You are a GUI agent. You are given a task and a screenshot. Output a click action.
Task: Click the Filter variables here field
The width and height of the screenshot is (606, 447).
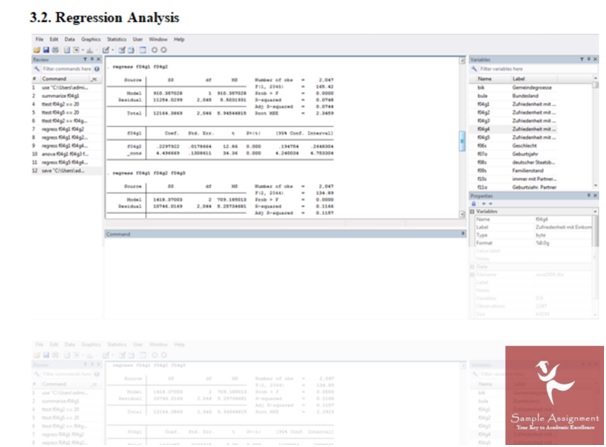(x=537, y=69)
